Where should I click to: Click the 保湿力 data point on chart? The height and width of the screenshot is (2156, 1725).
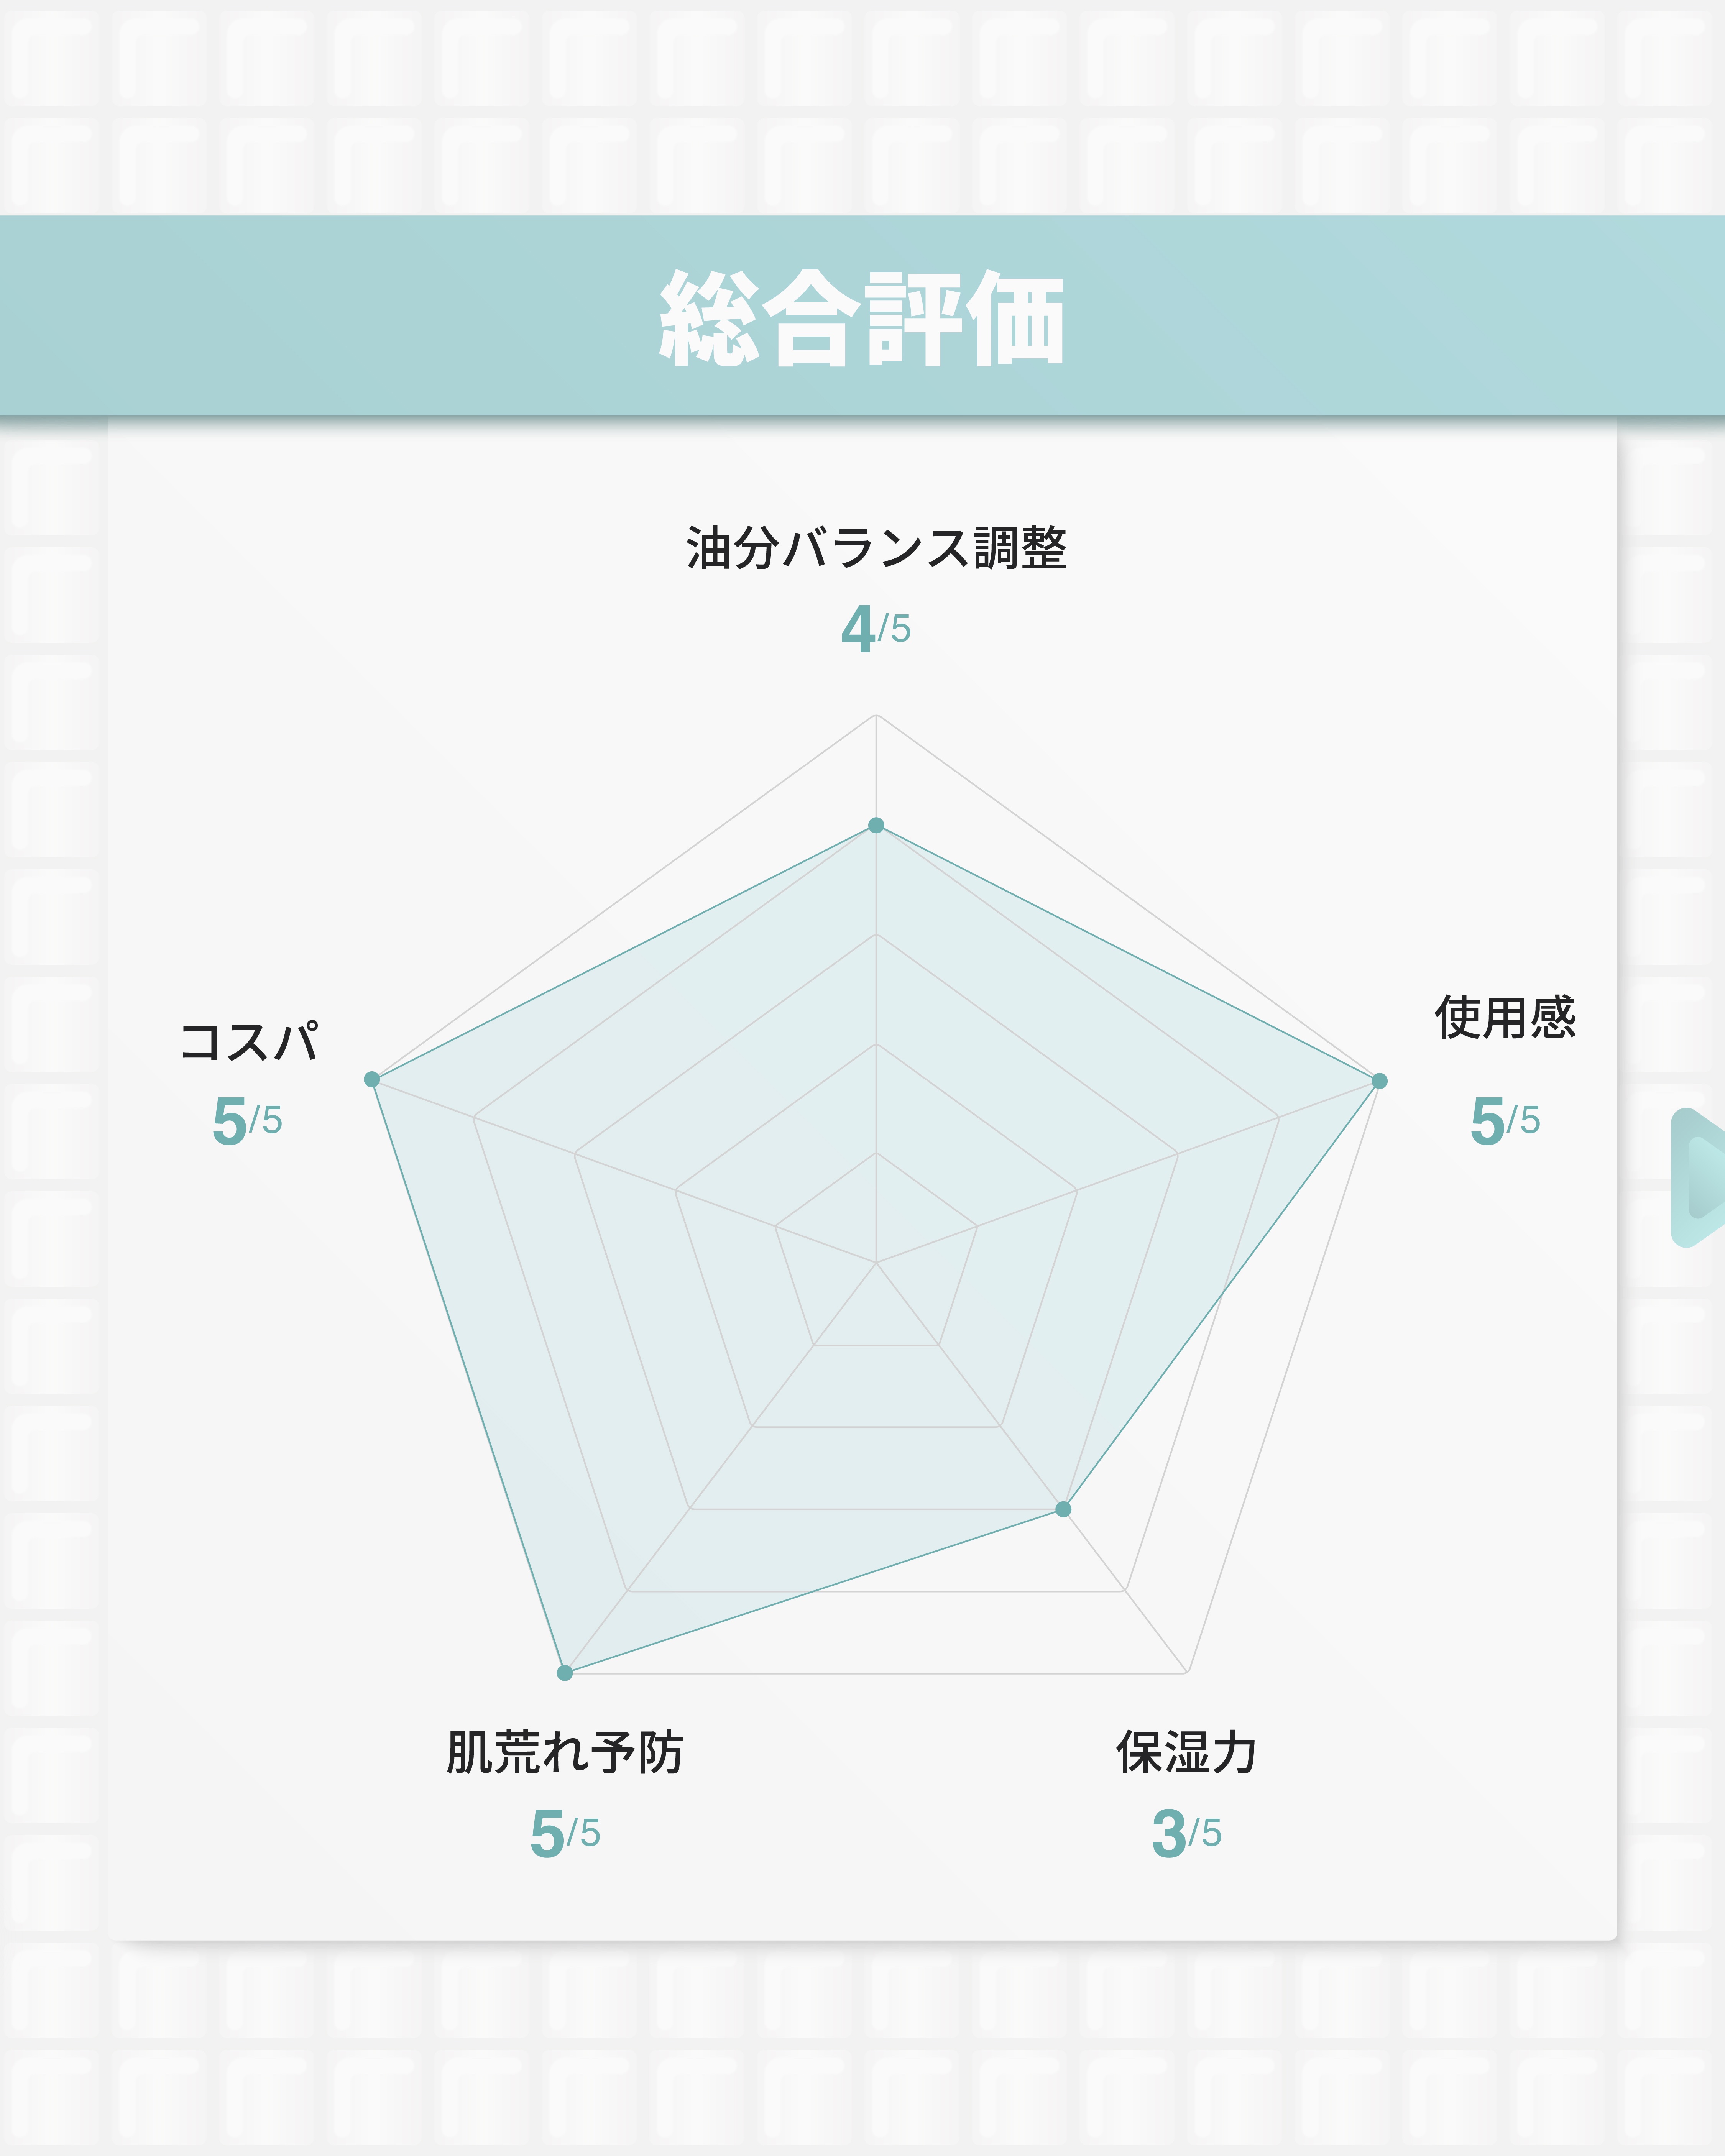(1063, 1509)
